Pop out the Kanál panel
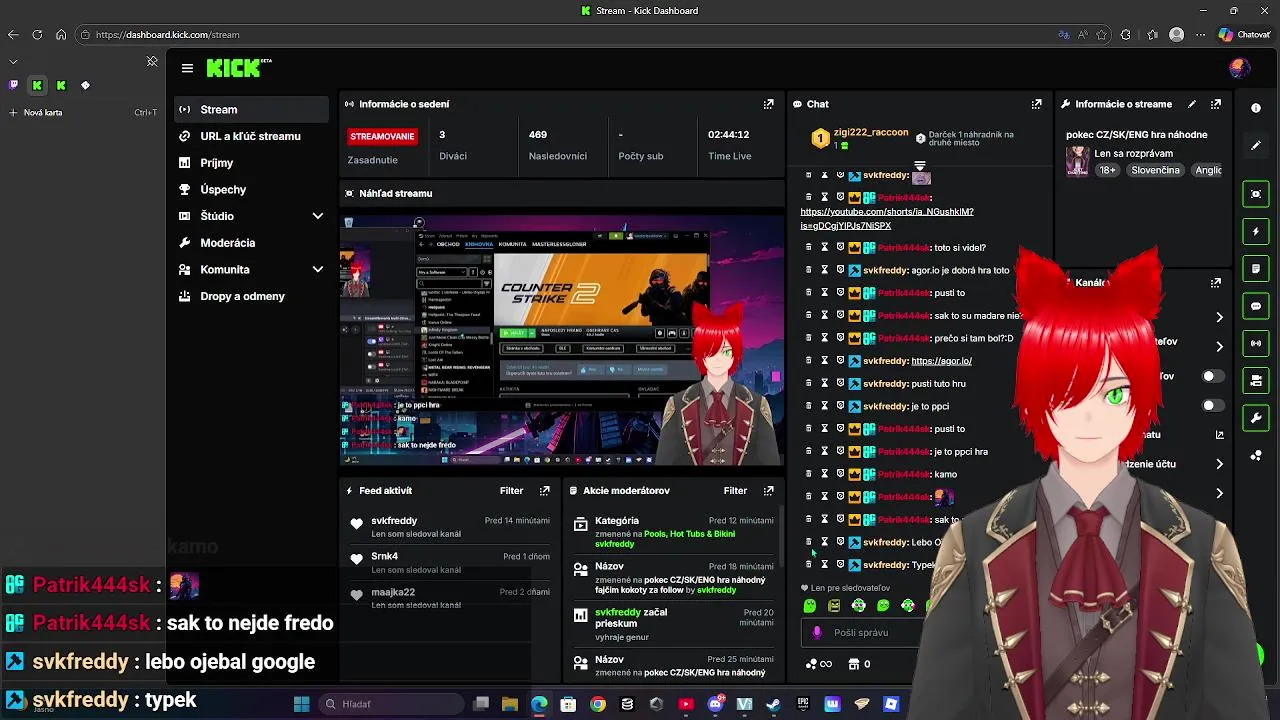Viewport: 1280px width, 720px height. (1216, 283)
